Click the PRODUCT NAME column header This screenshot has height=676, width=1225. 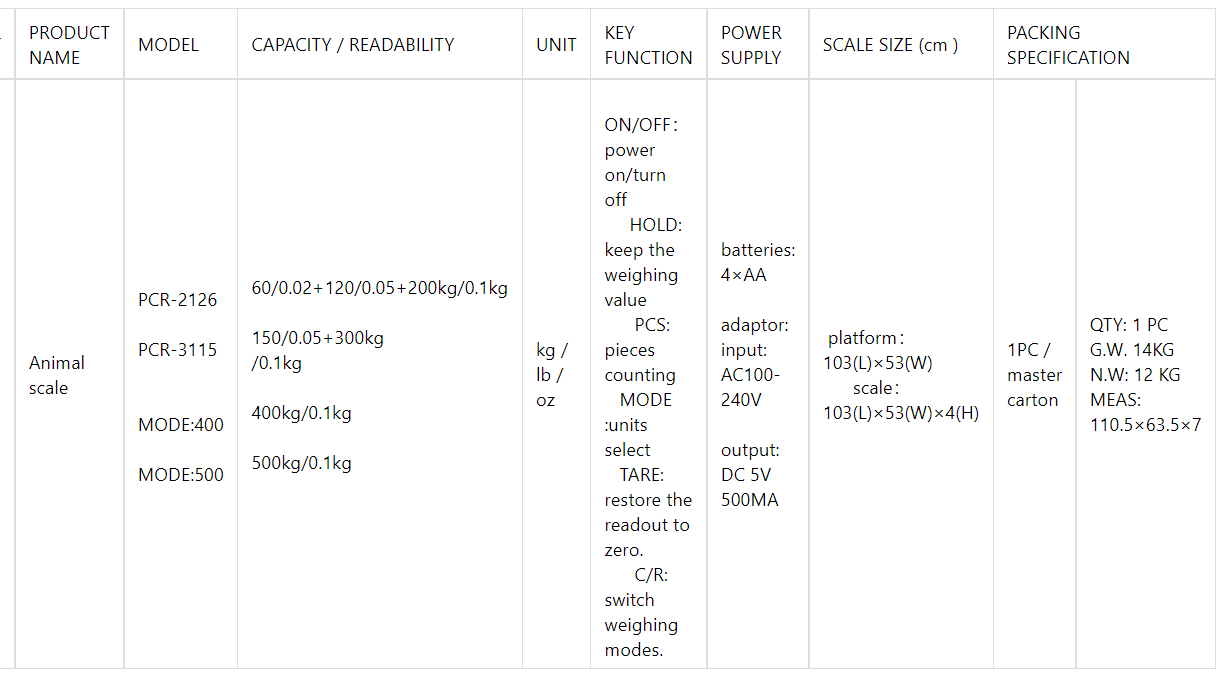(69, 45)
